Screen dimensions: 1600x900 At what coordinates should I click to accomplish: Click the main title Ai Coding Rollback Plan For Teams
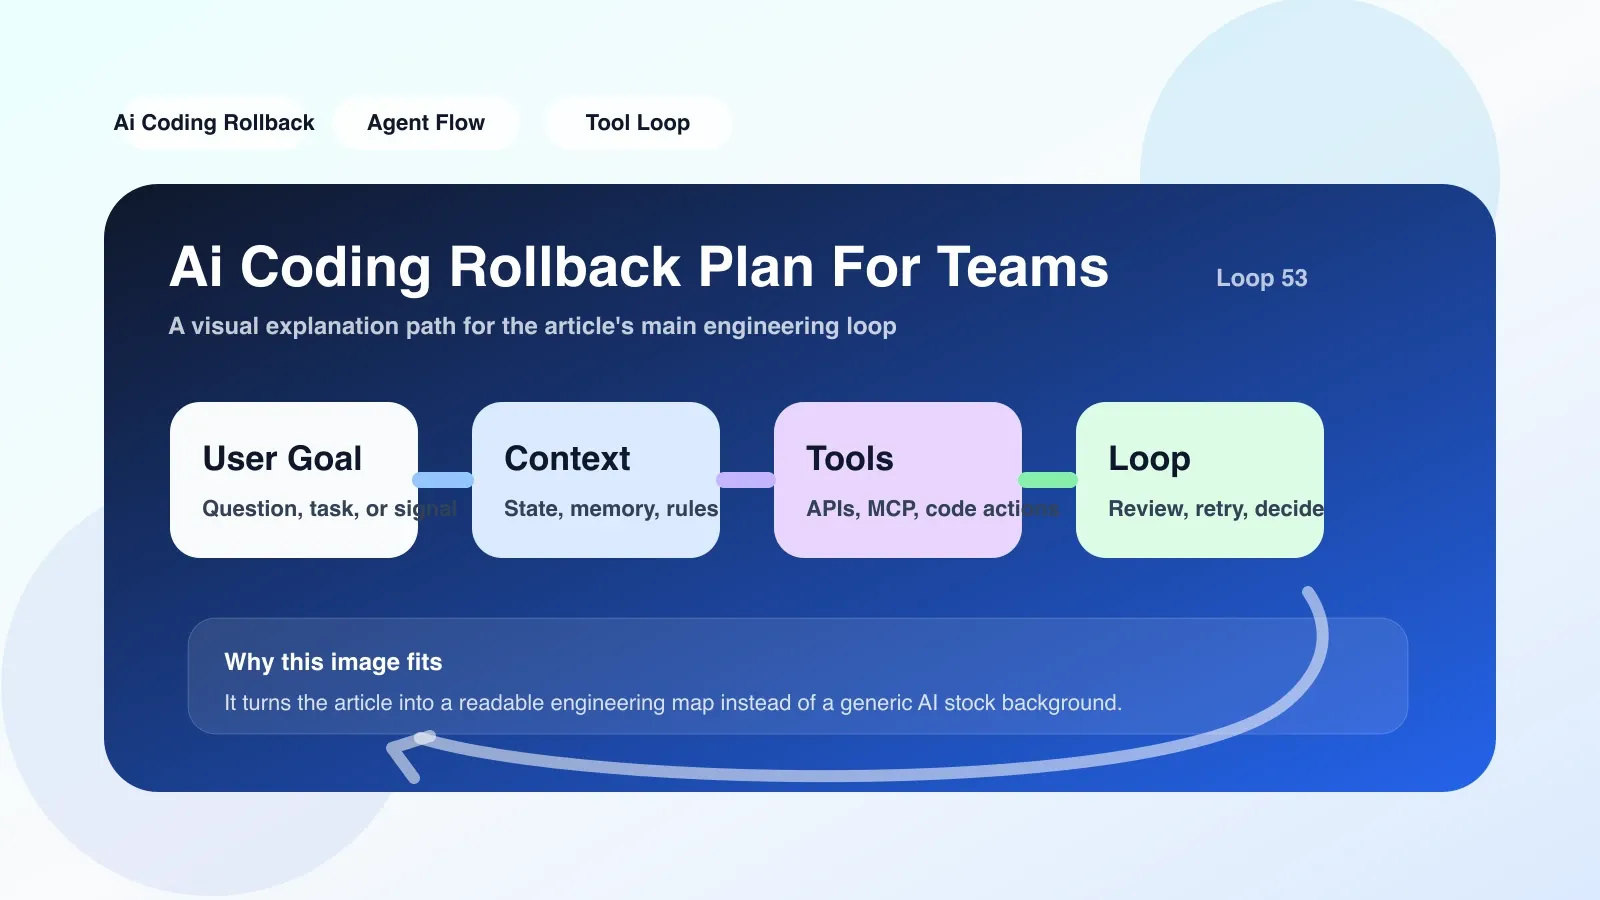639,267
